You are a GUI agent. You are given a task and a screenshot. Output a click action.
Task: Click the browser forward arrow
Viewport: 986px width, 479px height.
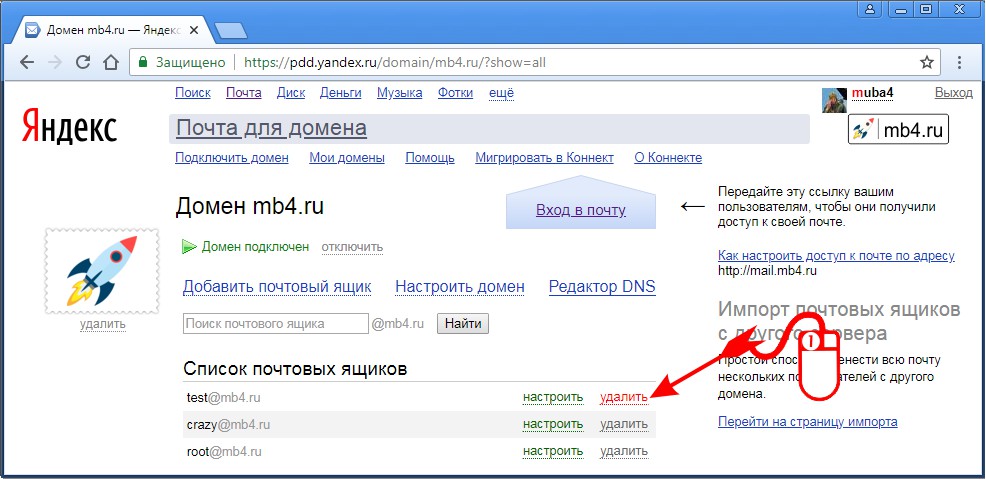55,62
